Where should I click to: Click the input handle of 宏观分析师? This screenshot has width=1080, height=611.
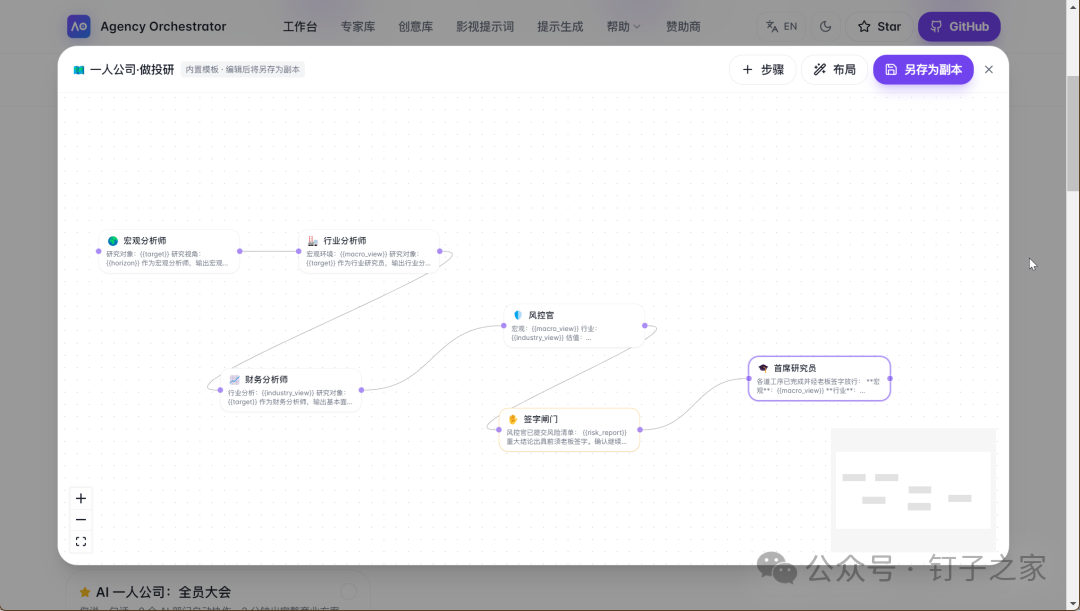[x=98, y=251]
